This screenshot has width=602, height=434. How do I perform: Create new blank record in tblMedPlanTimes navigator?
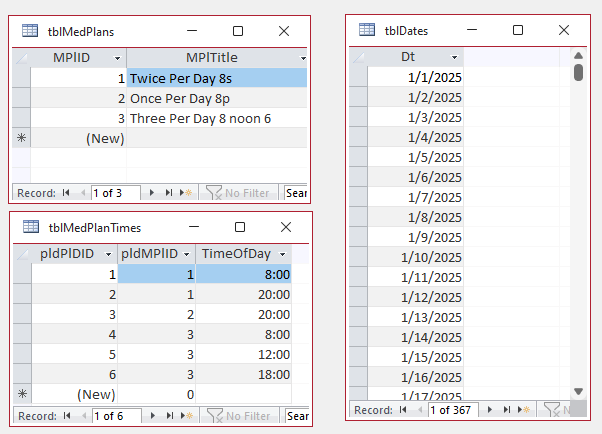(x=187, y=416)
